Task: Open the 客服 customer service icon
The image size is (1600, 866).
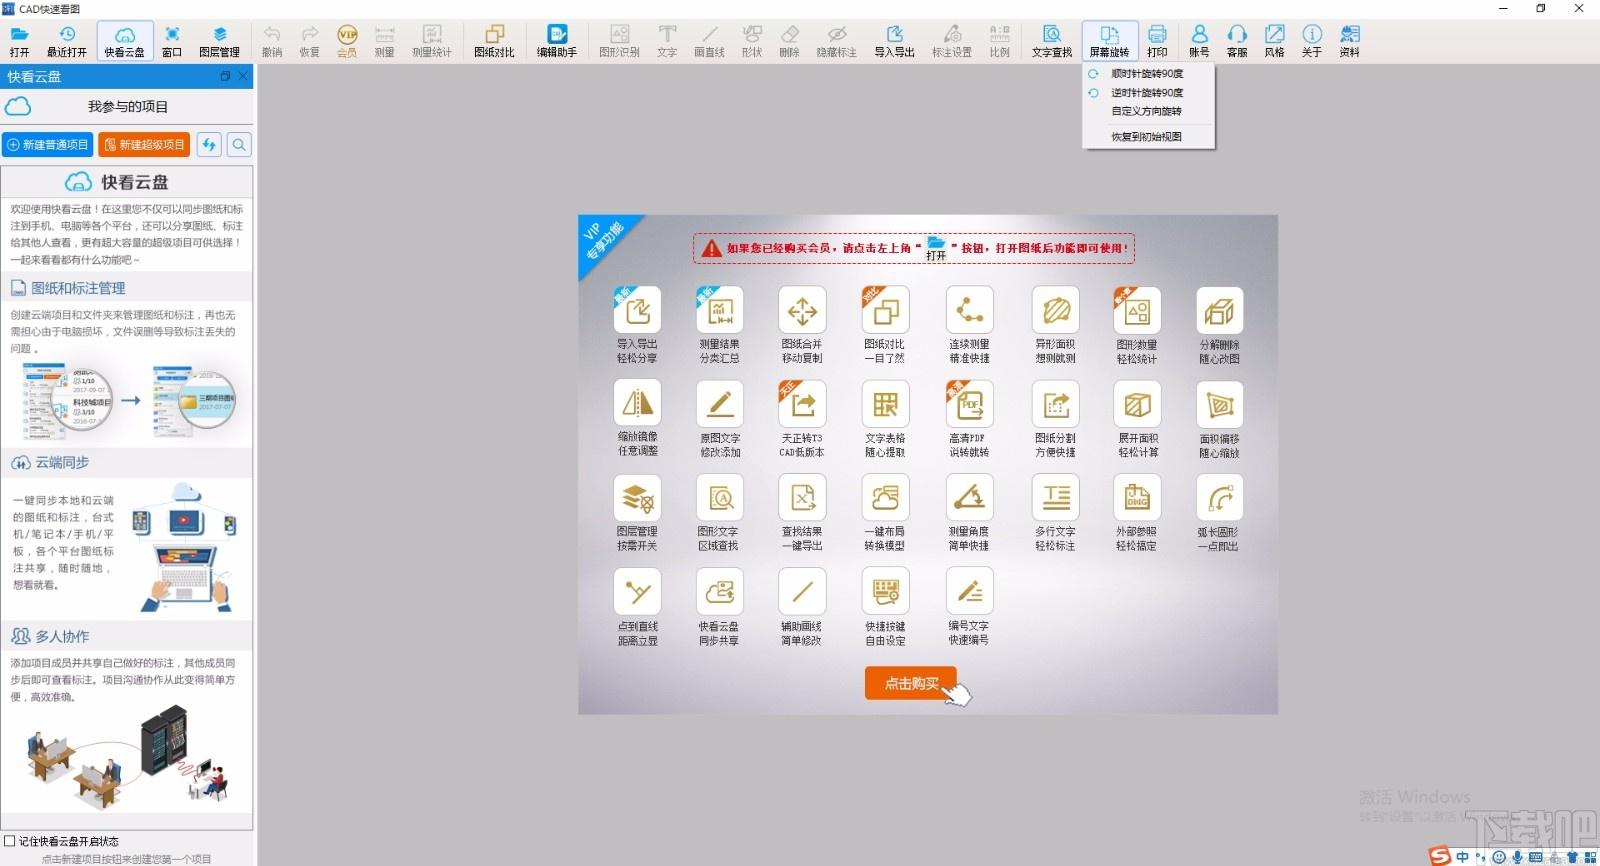Action: click(x=1237, y=41)
